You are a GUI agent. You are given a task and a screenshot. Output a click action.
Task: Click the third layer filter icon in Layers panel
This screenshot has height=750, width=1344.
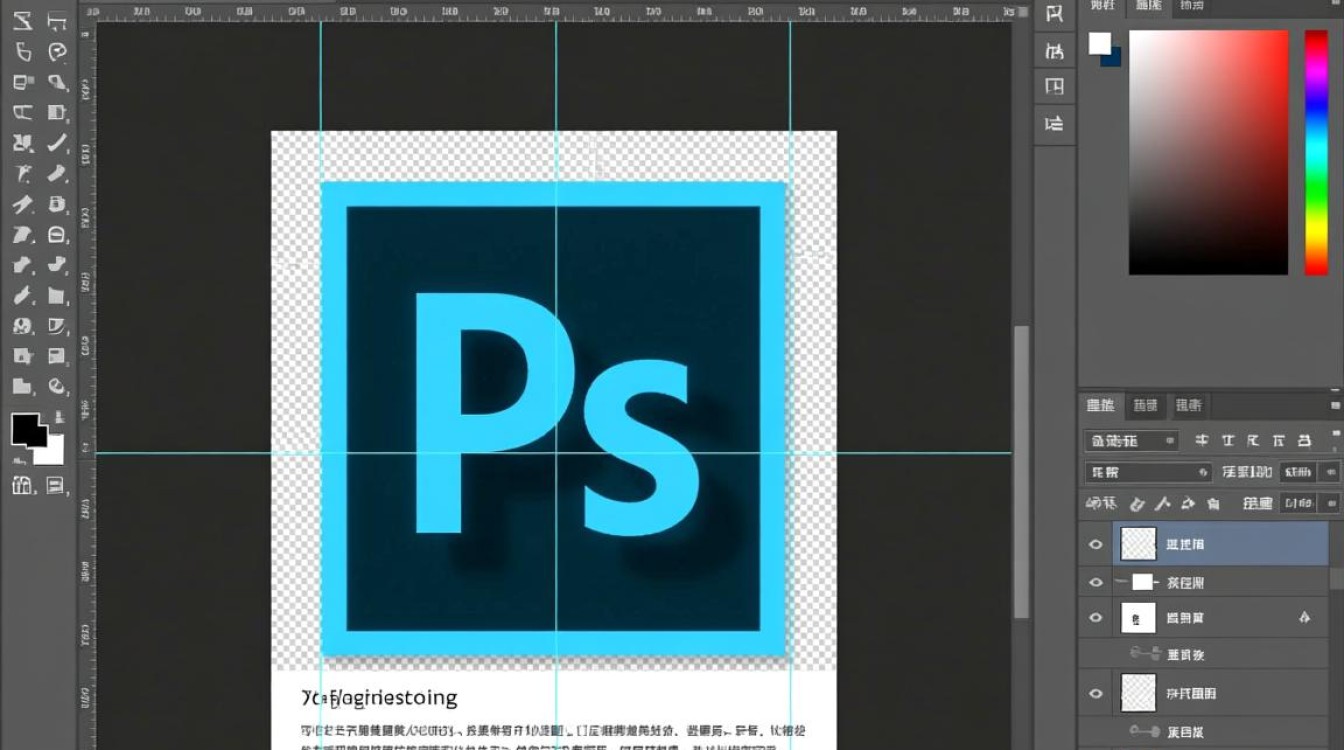(1253, 441)
